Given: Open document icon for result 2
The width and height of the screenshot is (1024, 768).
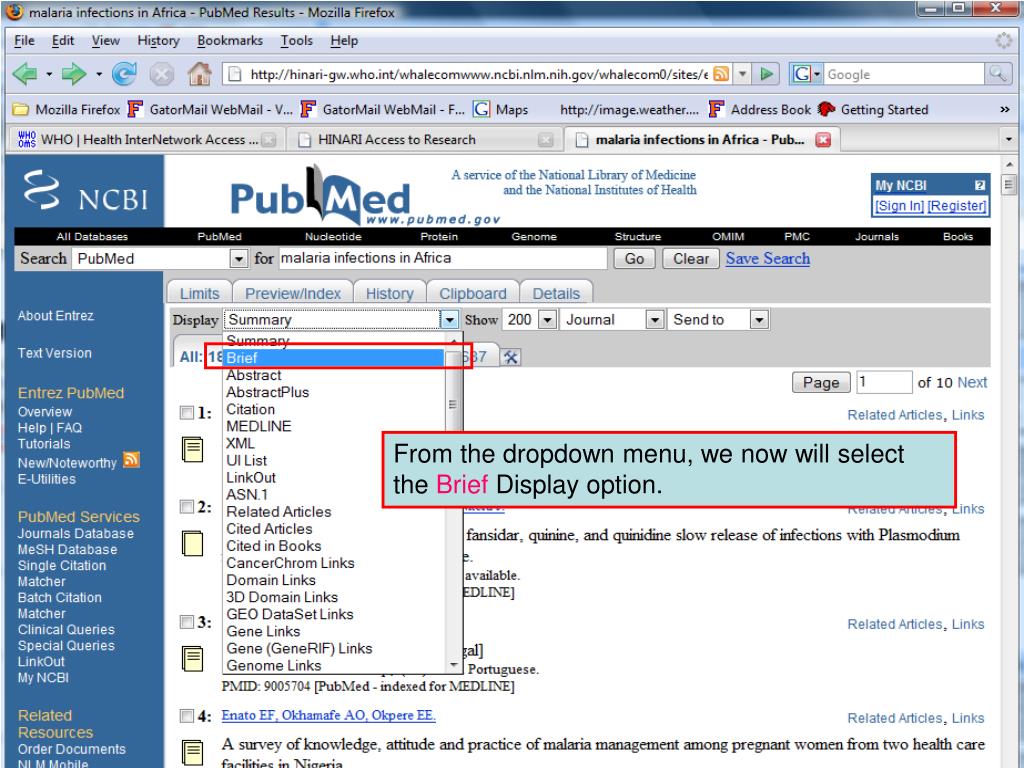Looking at the screenshot, I should [193, 543].
